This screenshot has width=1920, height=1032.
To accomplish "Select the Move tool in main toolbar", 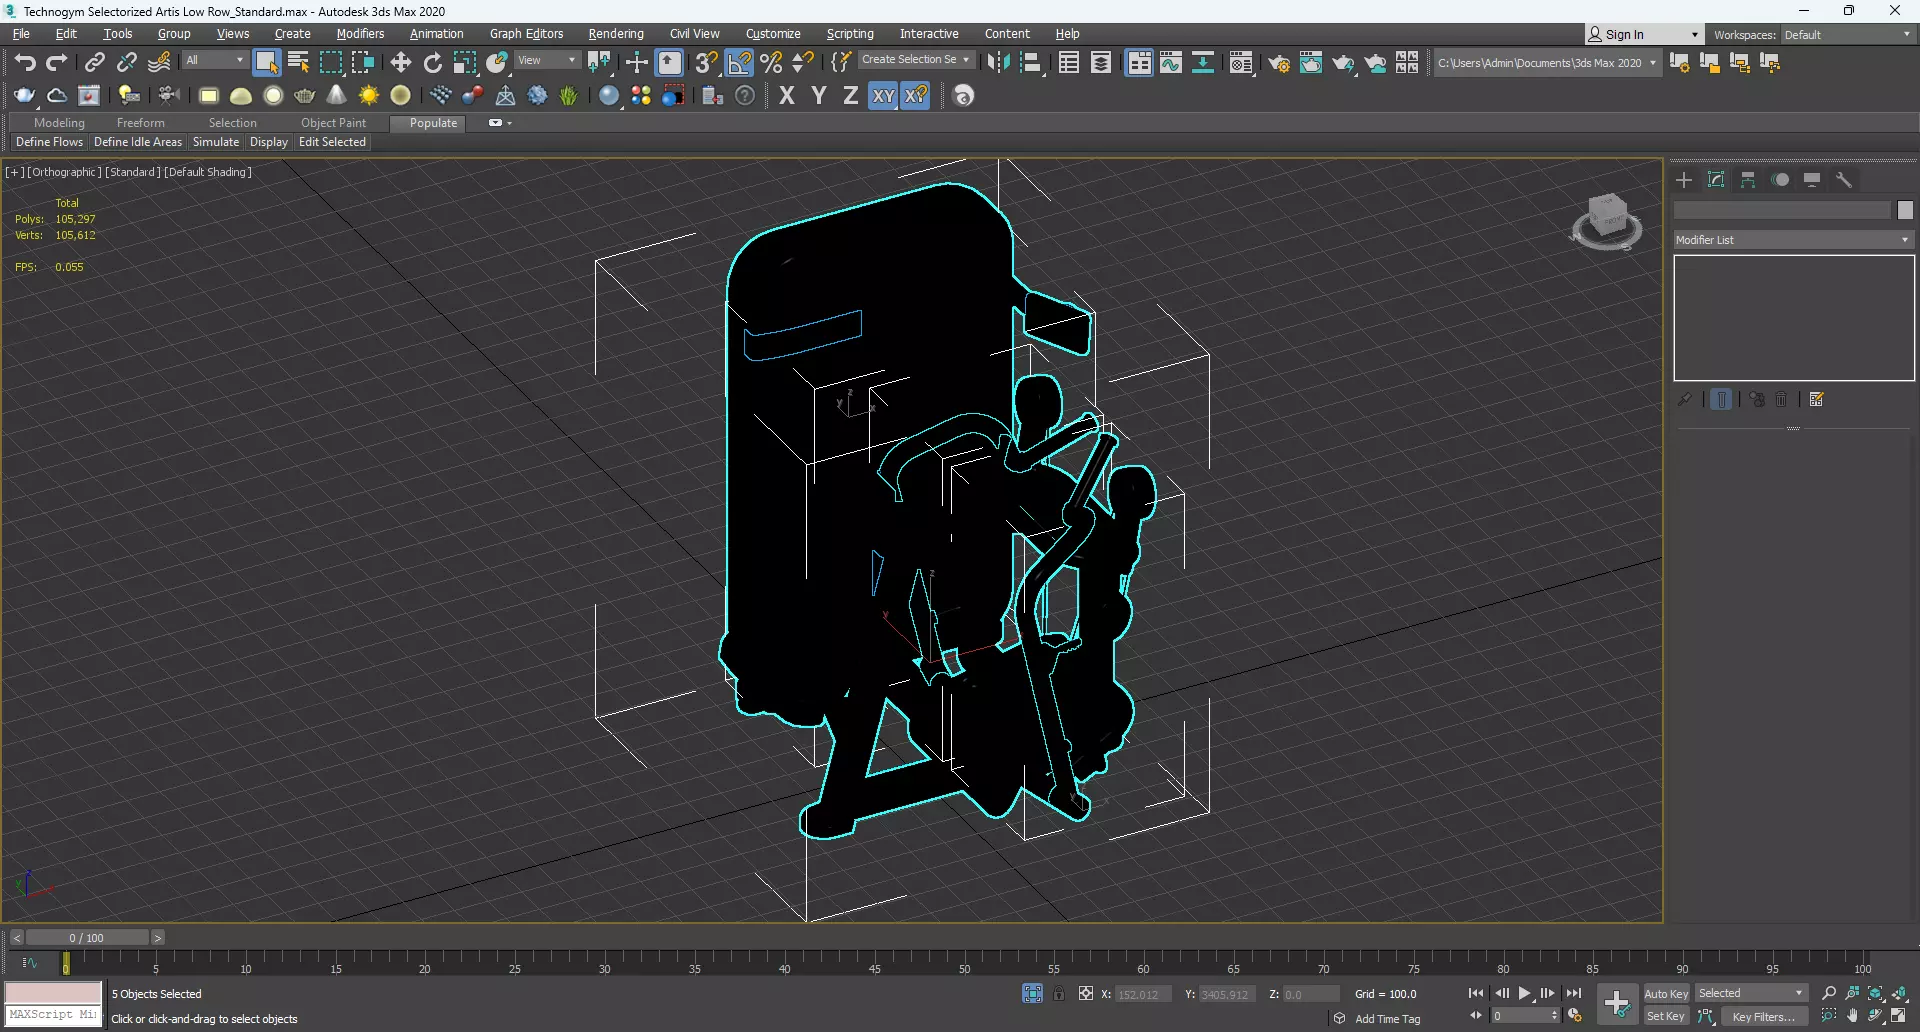I will pyautogui.click(x=401, y=63).
